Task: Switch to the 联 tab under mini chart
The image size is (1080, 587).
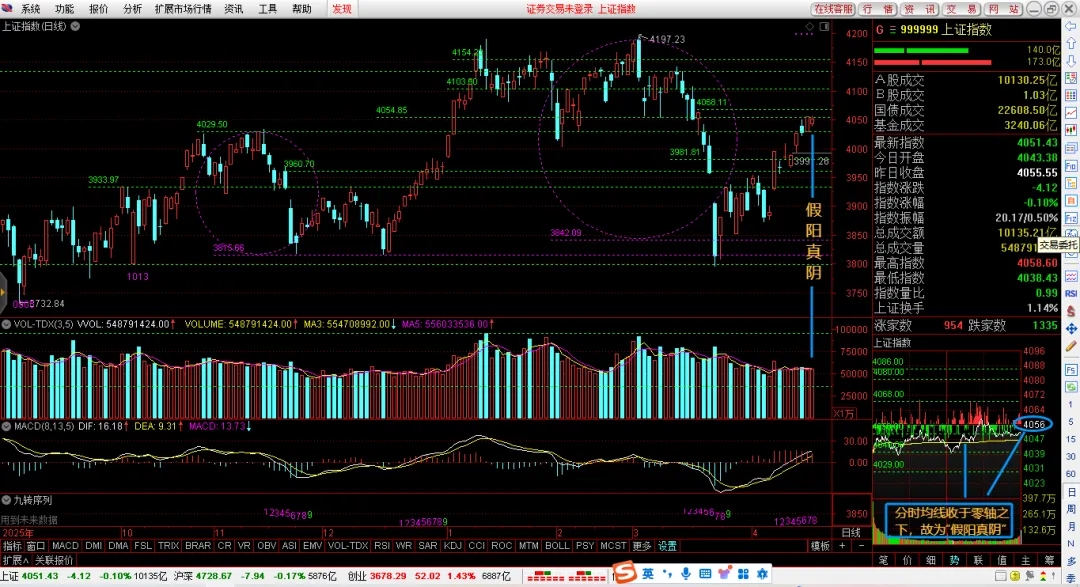Action: (x=978, y=560)
